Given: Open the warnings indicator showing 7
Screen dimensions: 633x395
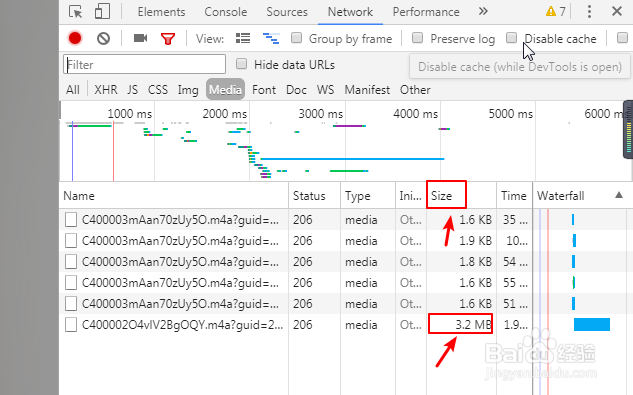Looking at the screenshot, I should (x=555, y=12).
